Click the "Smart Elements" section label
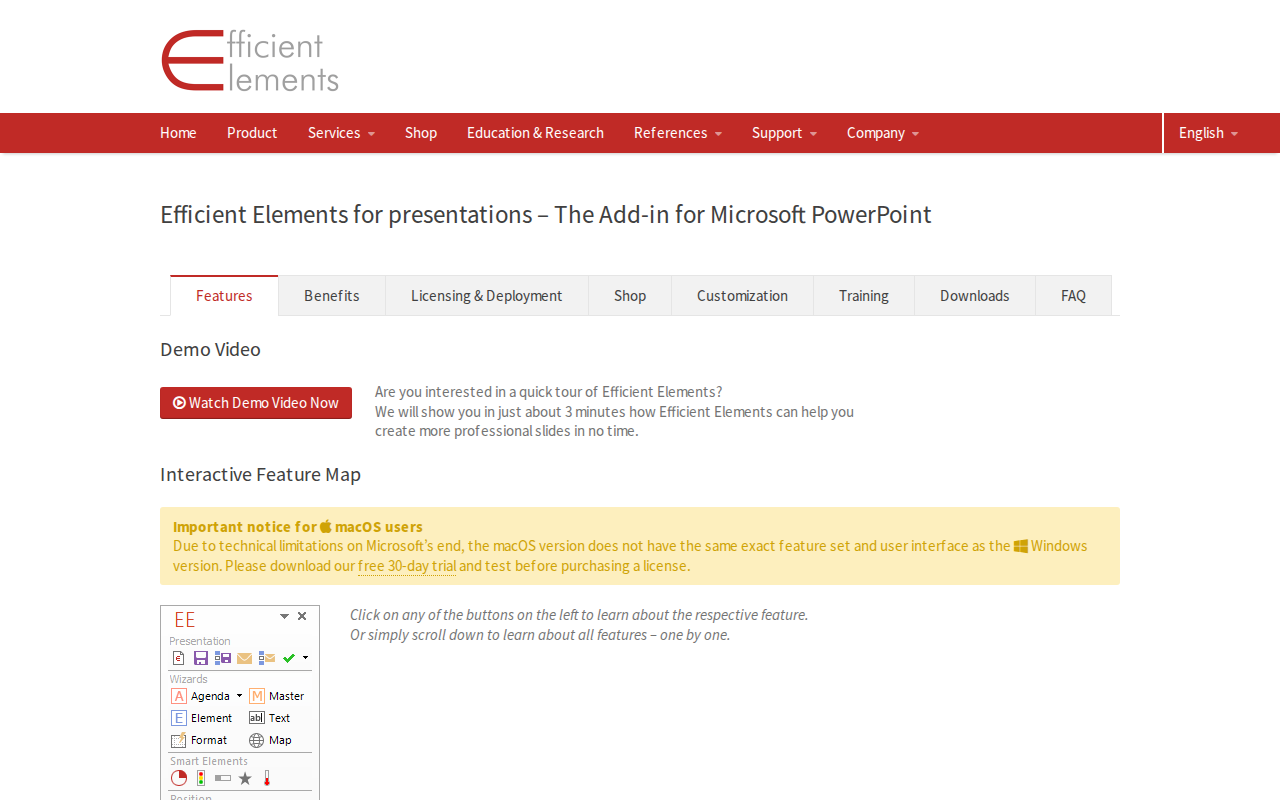1280x800 pixels. point(209,761)
